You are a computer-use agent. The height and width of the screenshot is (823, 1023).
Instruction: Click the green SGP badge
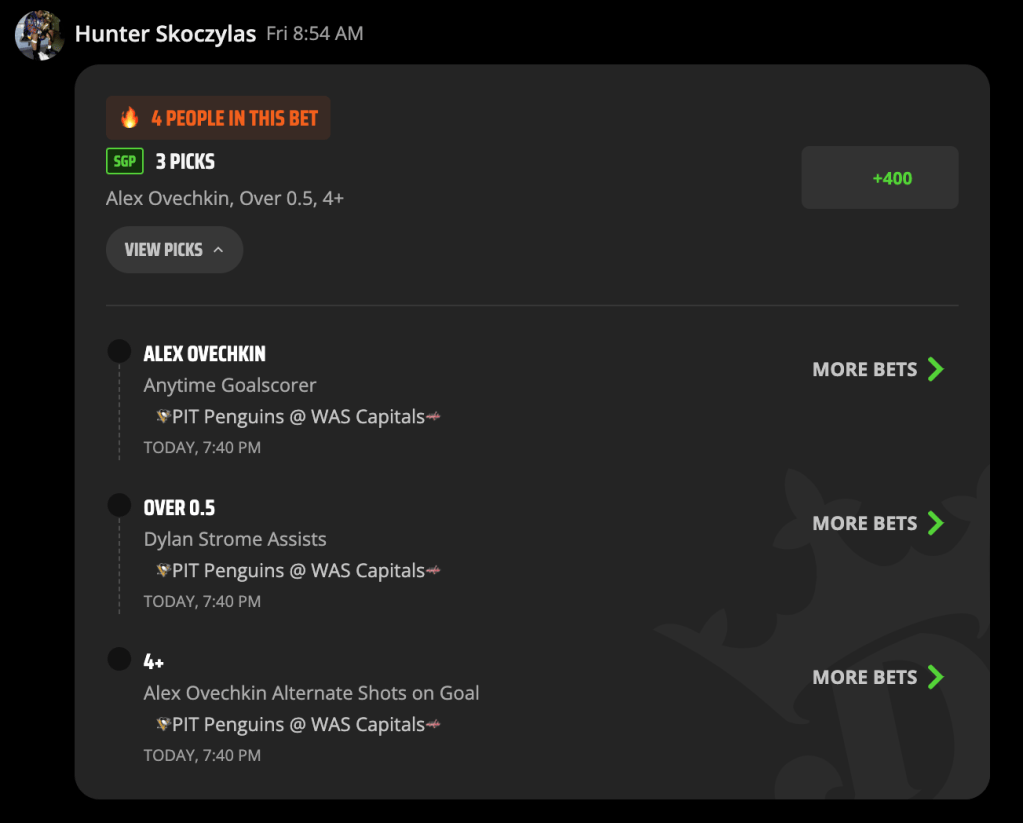(125, 161)
